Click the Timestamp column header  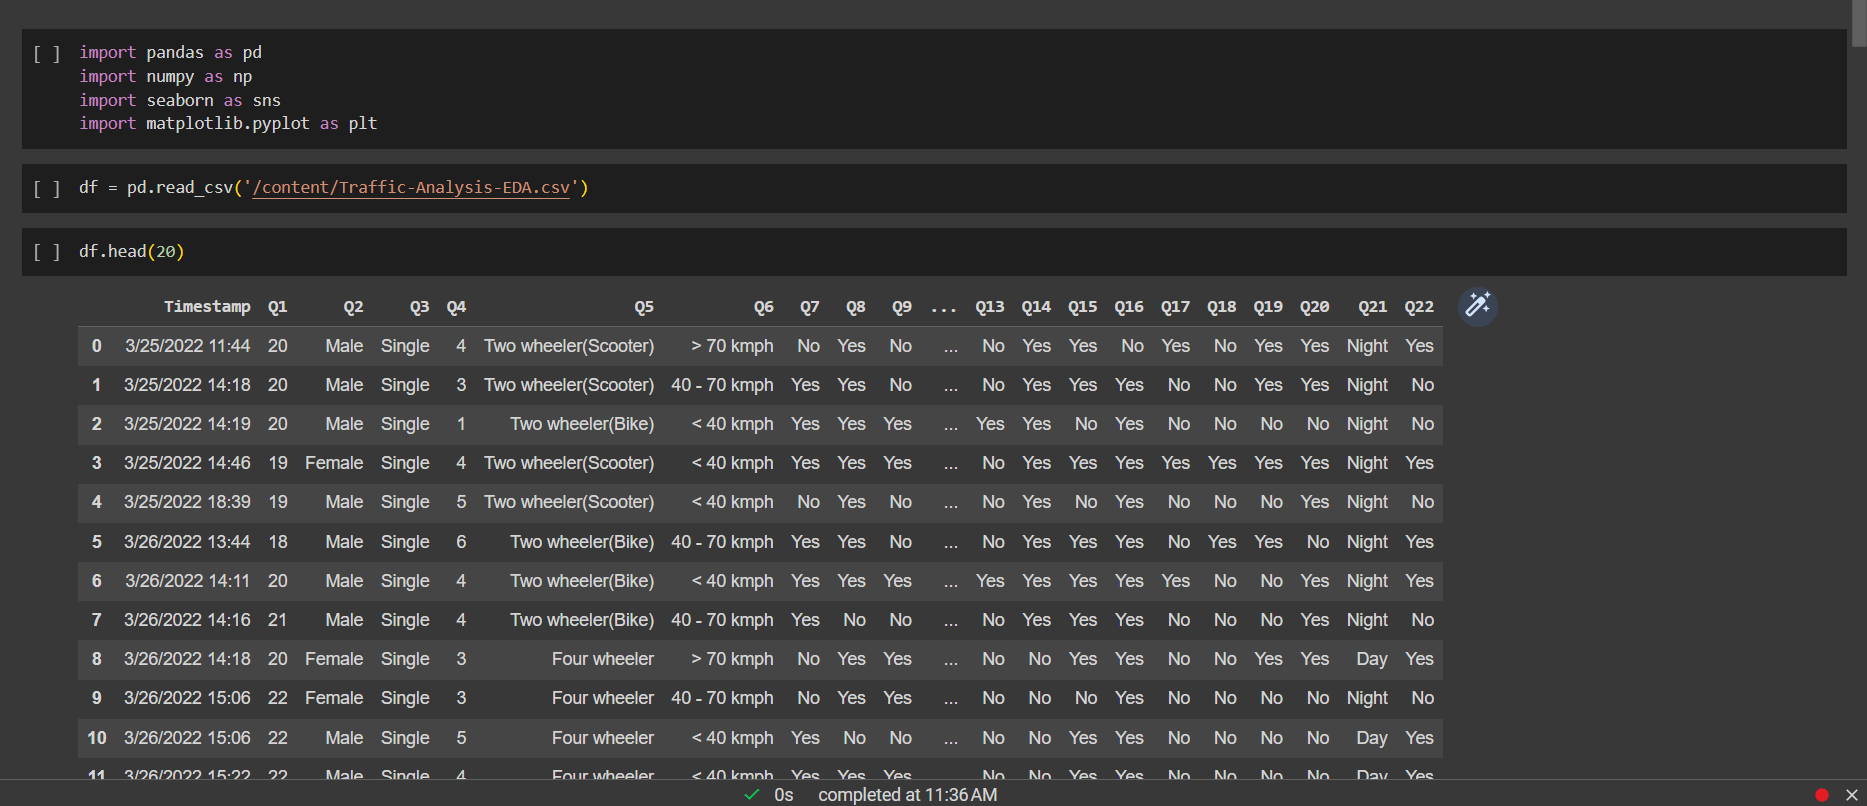[207, 307]
